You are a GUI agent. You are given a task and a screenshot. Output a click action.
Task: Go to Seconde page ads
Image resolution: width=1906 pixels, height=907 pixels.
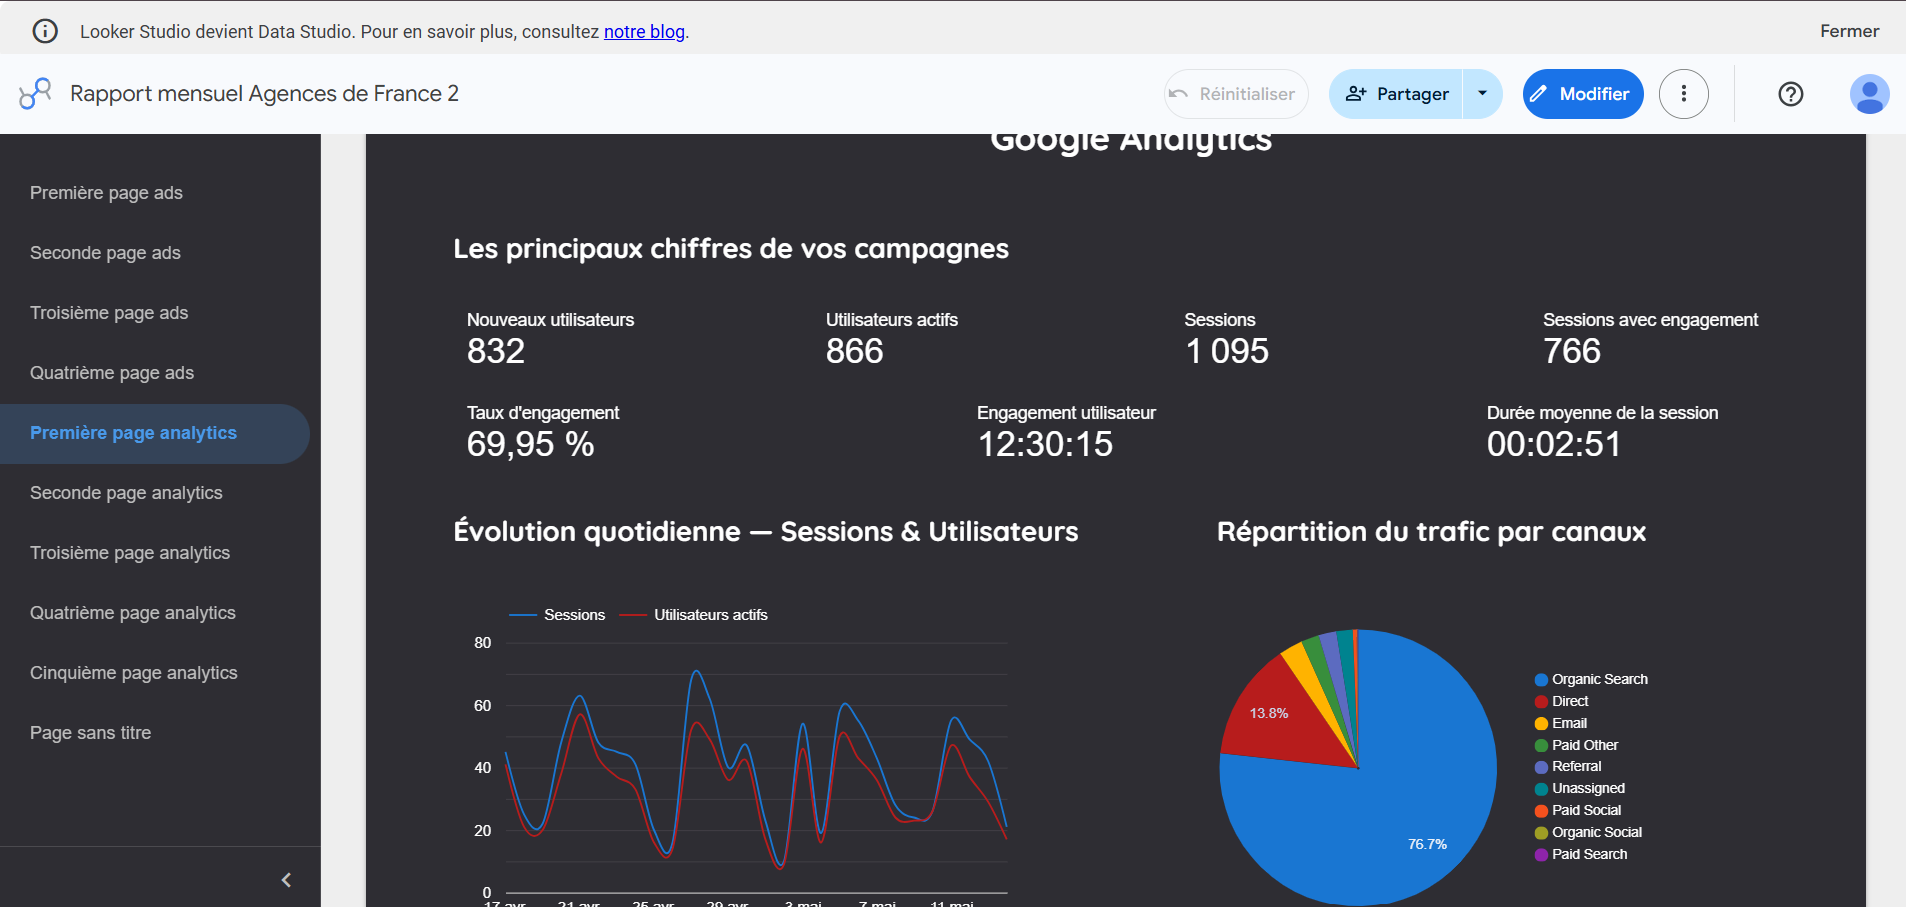[x=105, y=253]
